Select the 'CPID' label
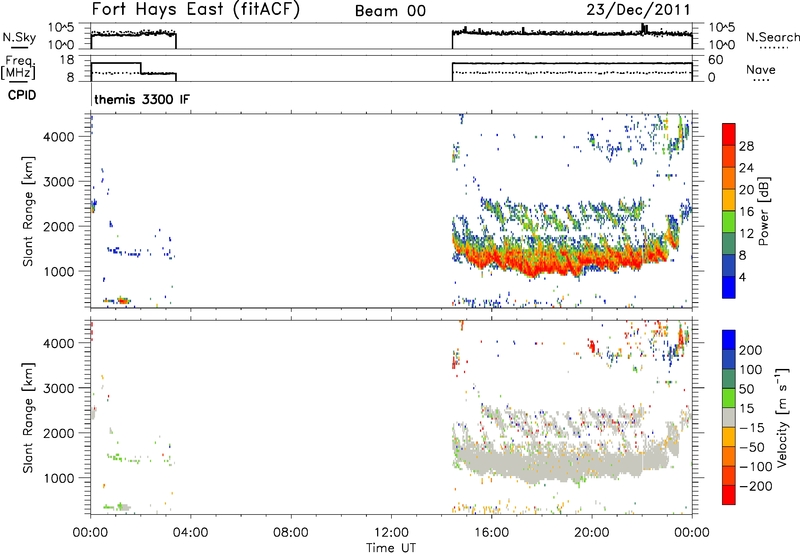 (x=22, y=95)
